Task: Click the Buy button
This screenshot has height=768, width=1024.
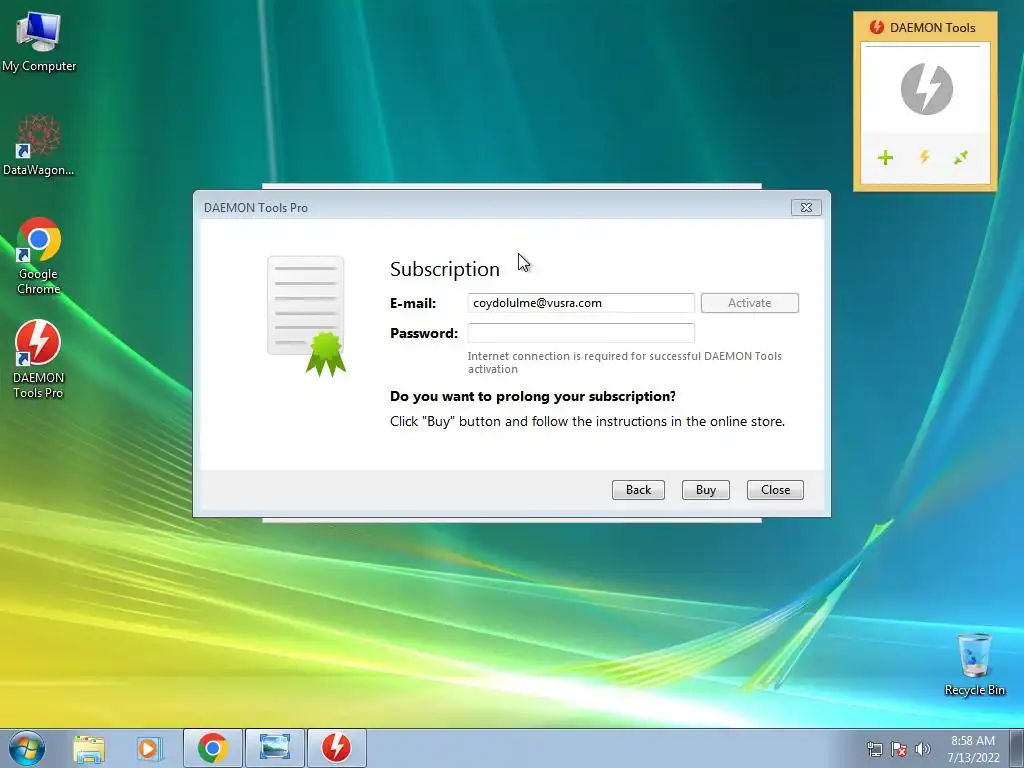Action: click(705, 490)
